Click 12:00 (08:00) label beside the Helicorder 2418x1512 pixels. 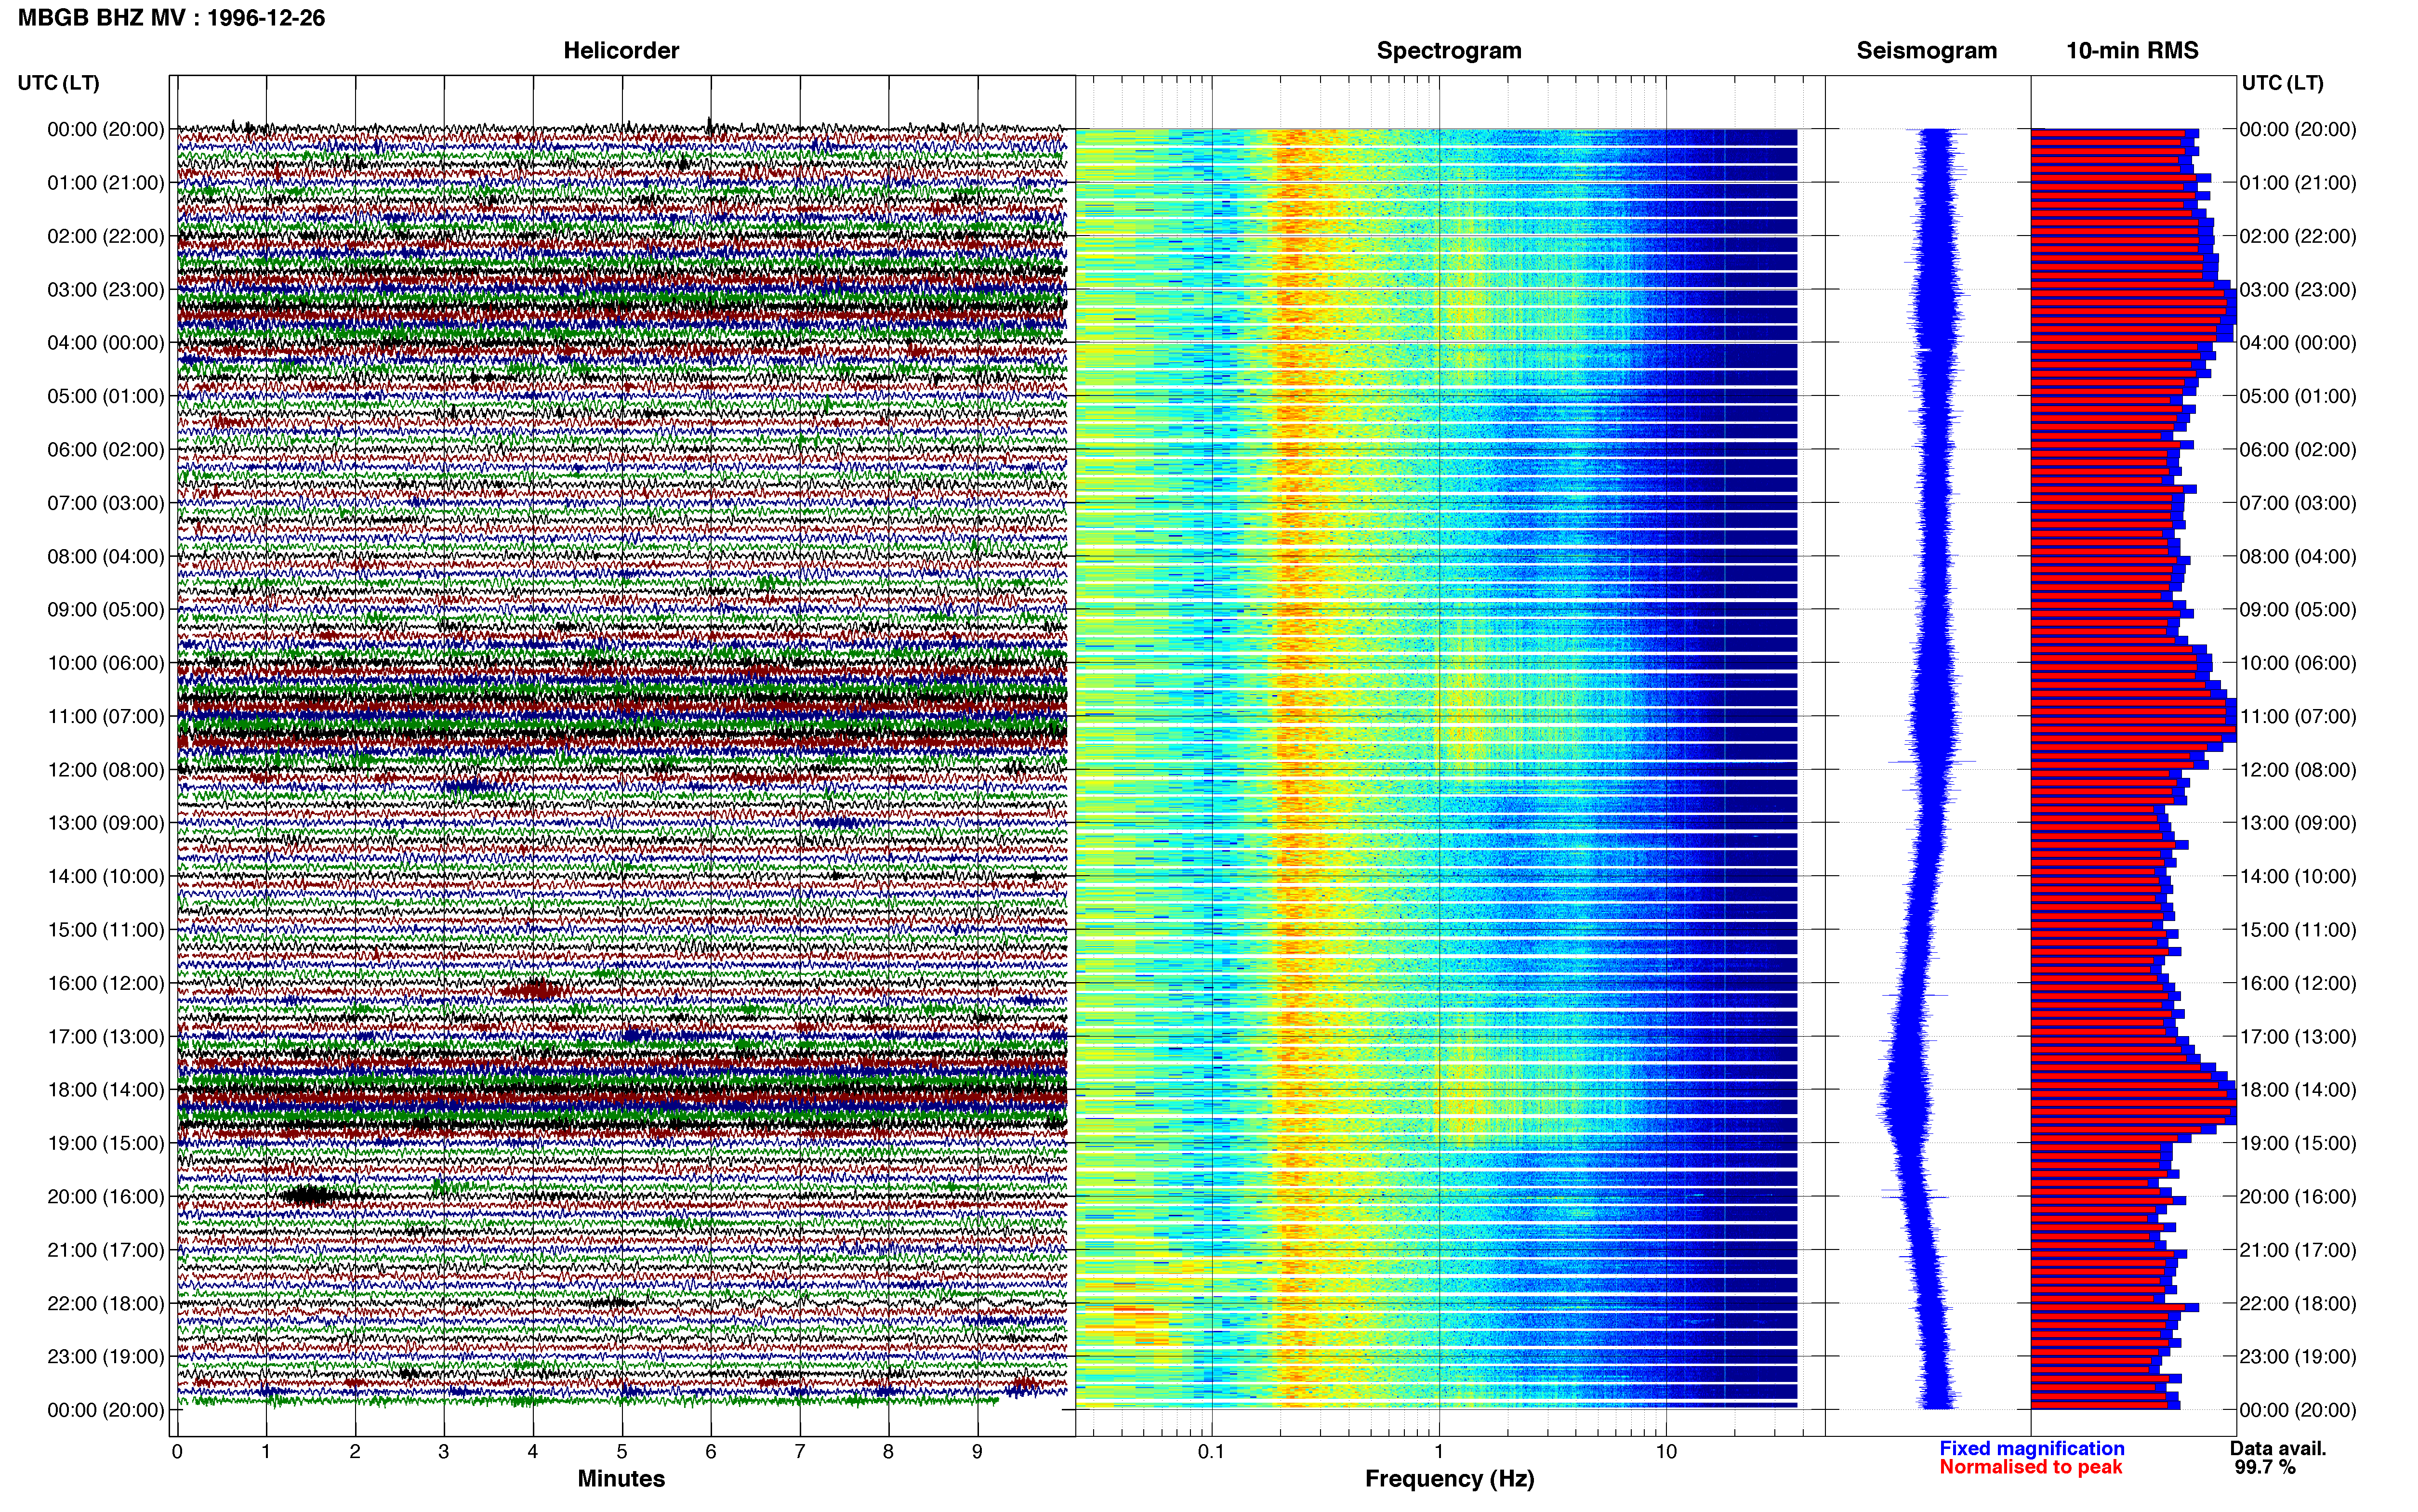click(x=106, y=770)
